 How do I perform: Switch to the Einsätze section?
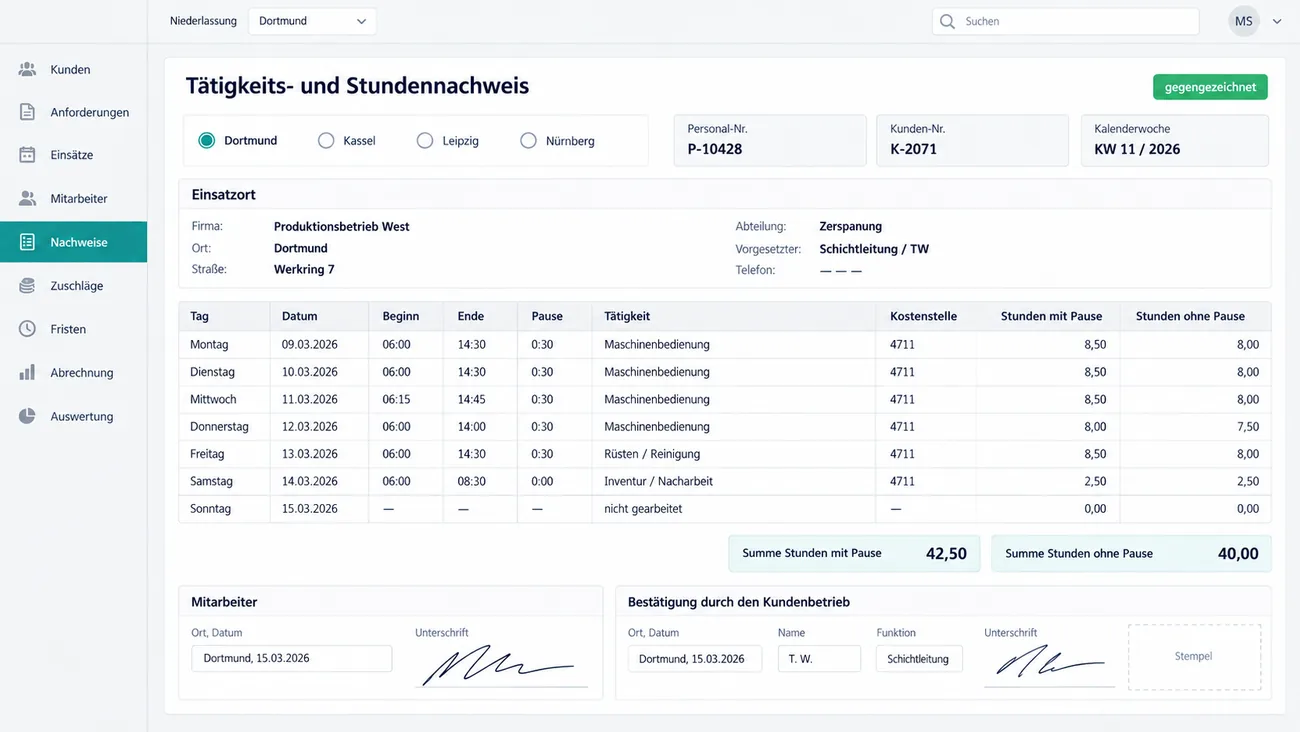click(73, 155)
